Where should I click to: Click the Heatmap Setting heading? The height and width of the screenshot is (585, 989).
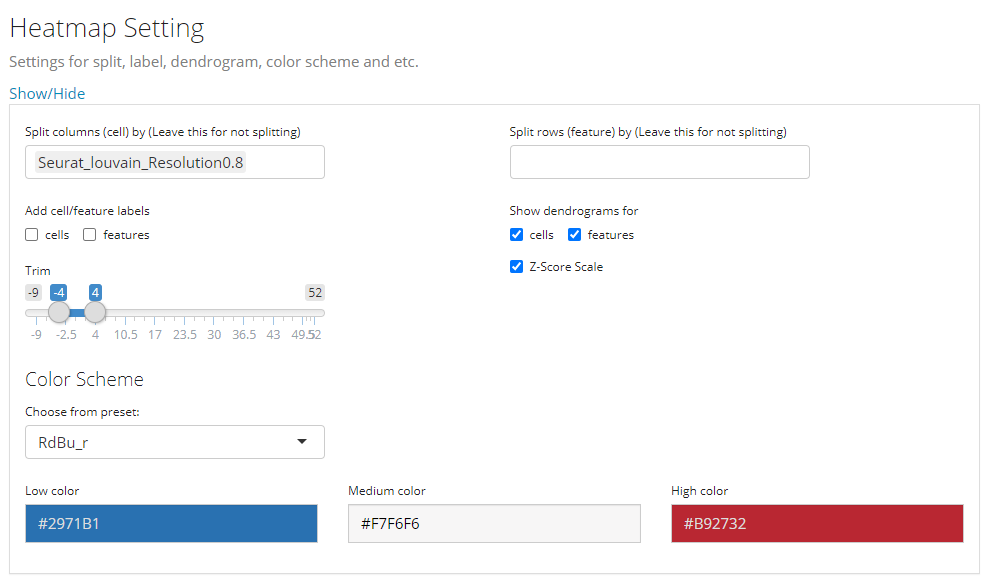[107, 28]
